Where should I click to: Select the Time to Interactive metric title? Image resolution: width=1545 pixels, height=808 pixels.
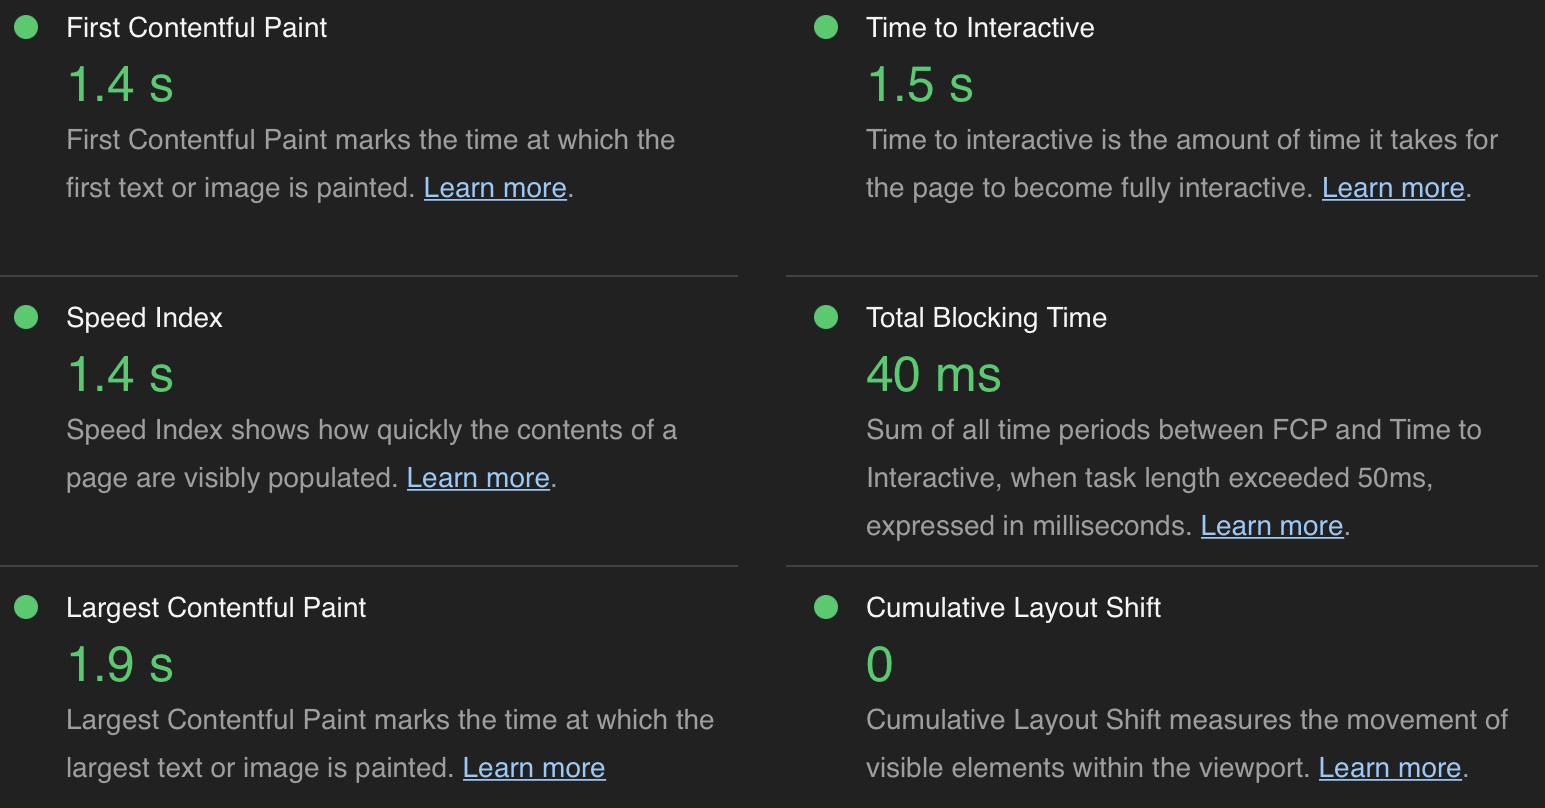click(980, 28)
